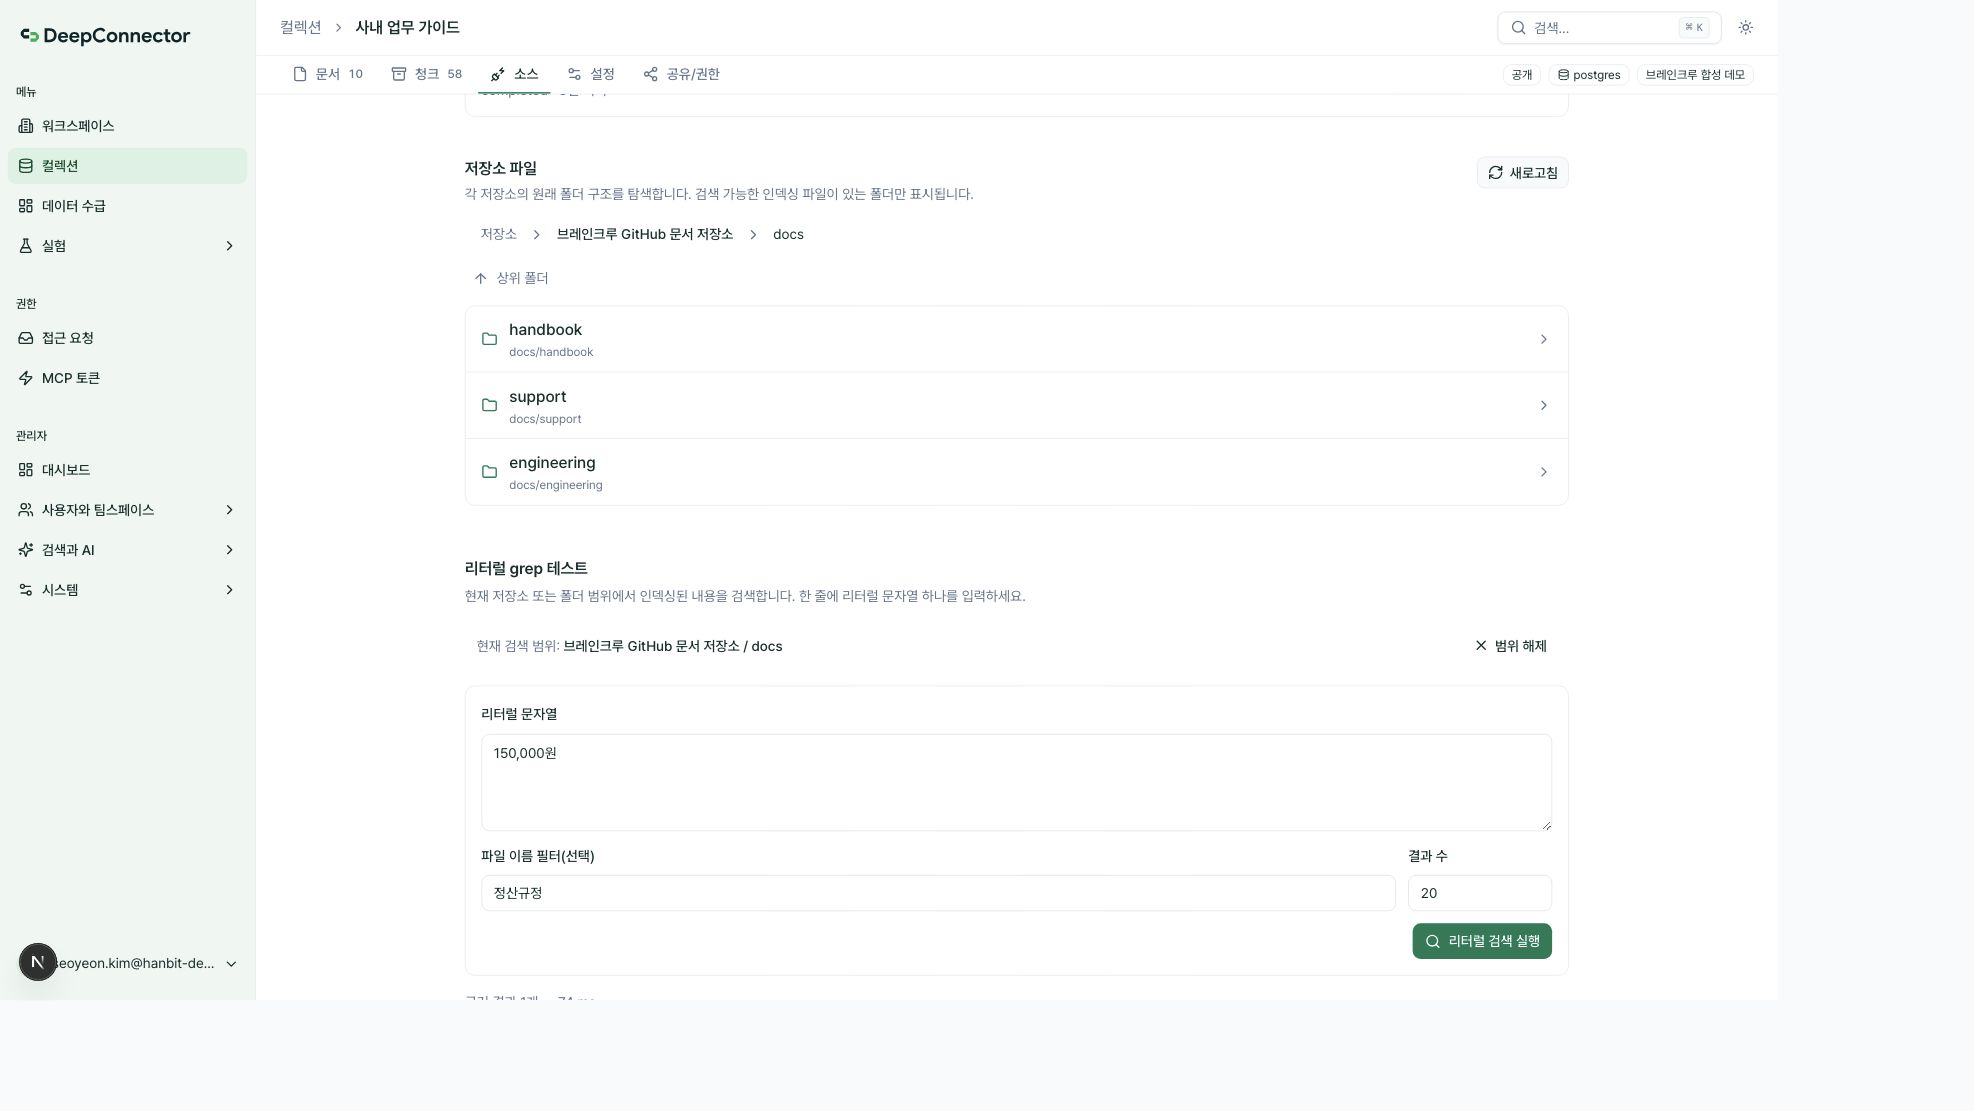Screen dimensions: 1974x1111
Task: Click the 리터럴 문자열 textarea
Action: coord(1016,782)
